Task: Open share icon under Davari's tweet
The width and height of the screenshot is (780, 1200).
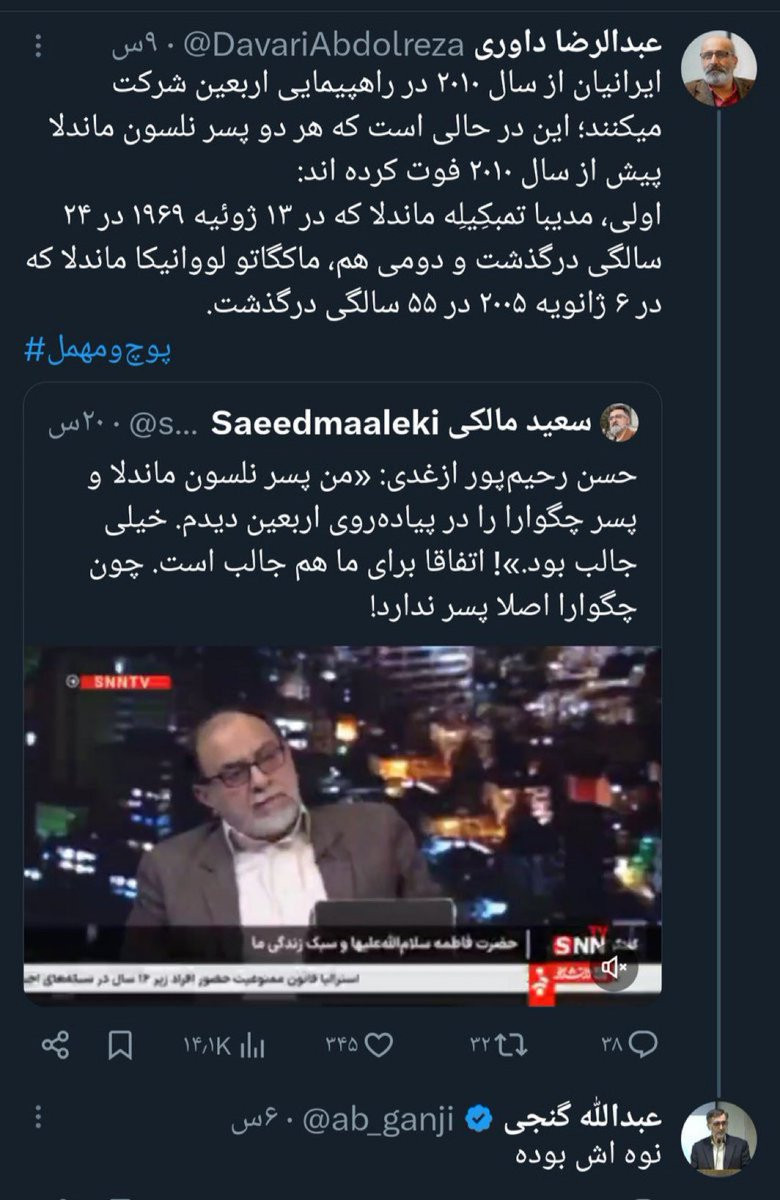Action: click(54, 1045)
